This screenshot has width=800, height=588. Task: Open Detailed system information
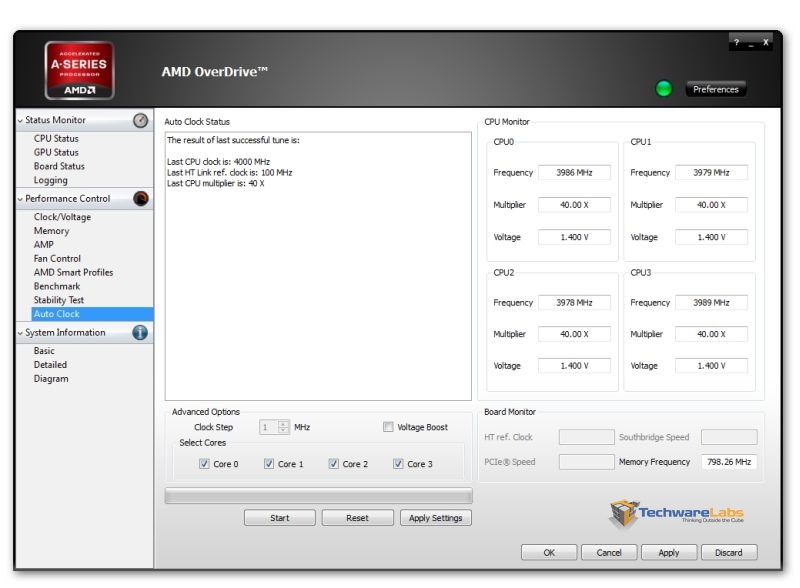tap(50, 364)
